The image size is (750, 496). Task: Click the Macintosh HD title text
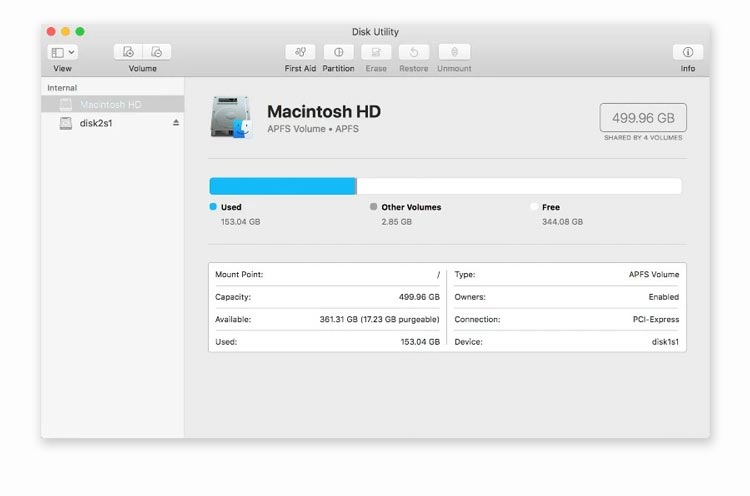coord(324,111)
